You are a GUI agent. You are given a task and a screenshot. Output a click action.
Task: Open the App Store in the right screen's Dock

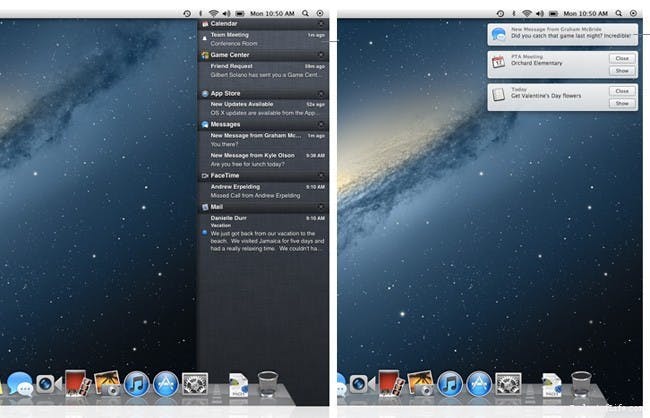click(x=479, y=384)
